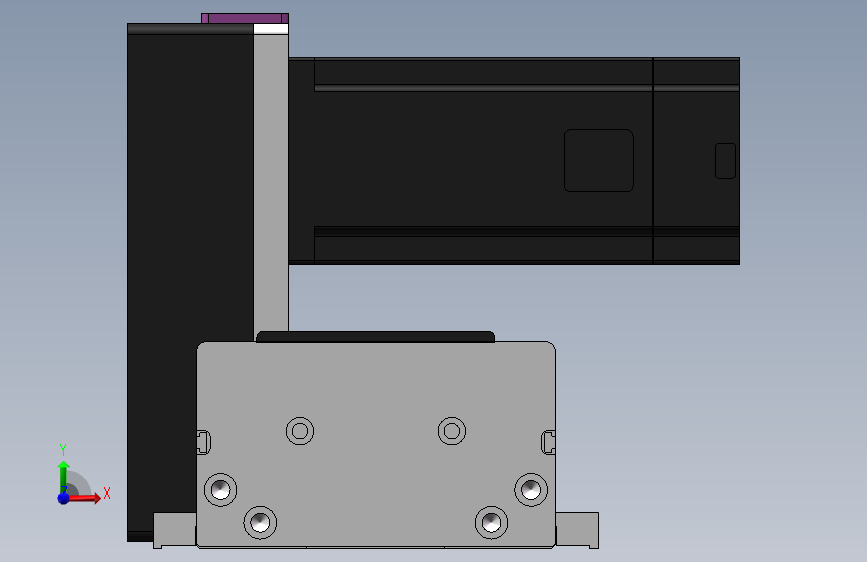867x562 pixels.
Task: Select the purple part on top of the model
Action: coord(245,18)
